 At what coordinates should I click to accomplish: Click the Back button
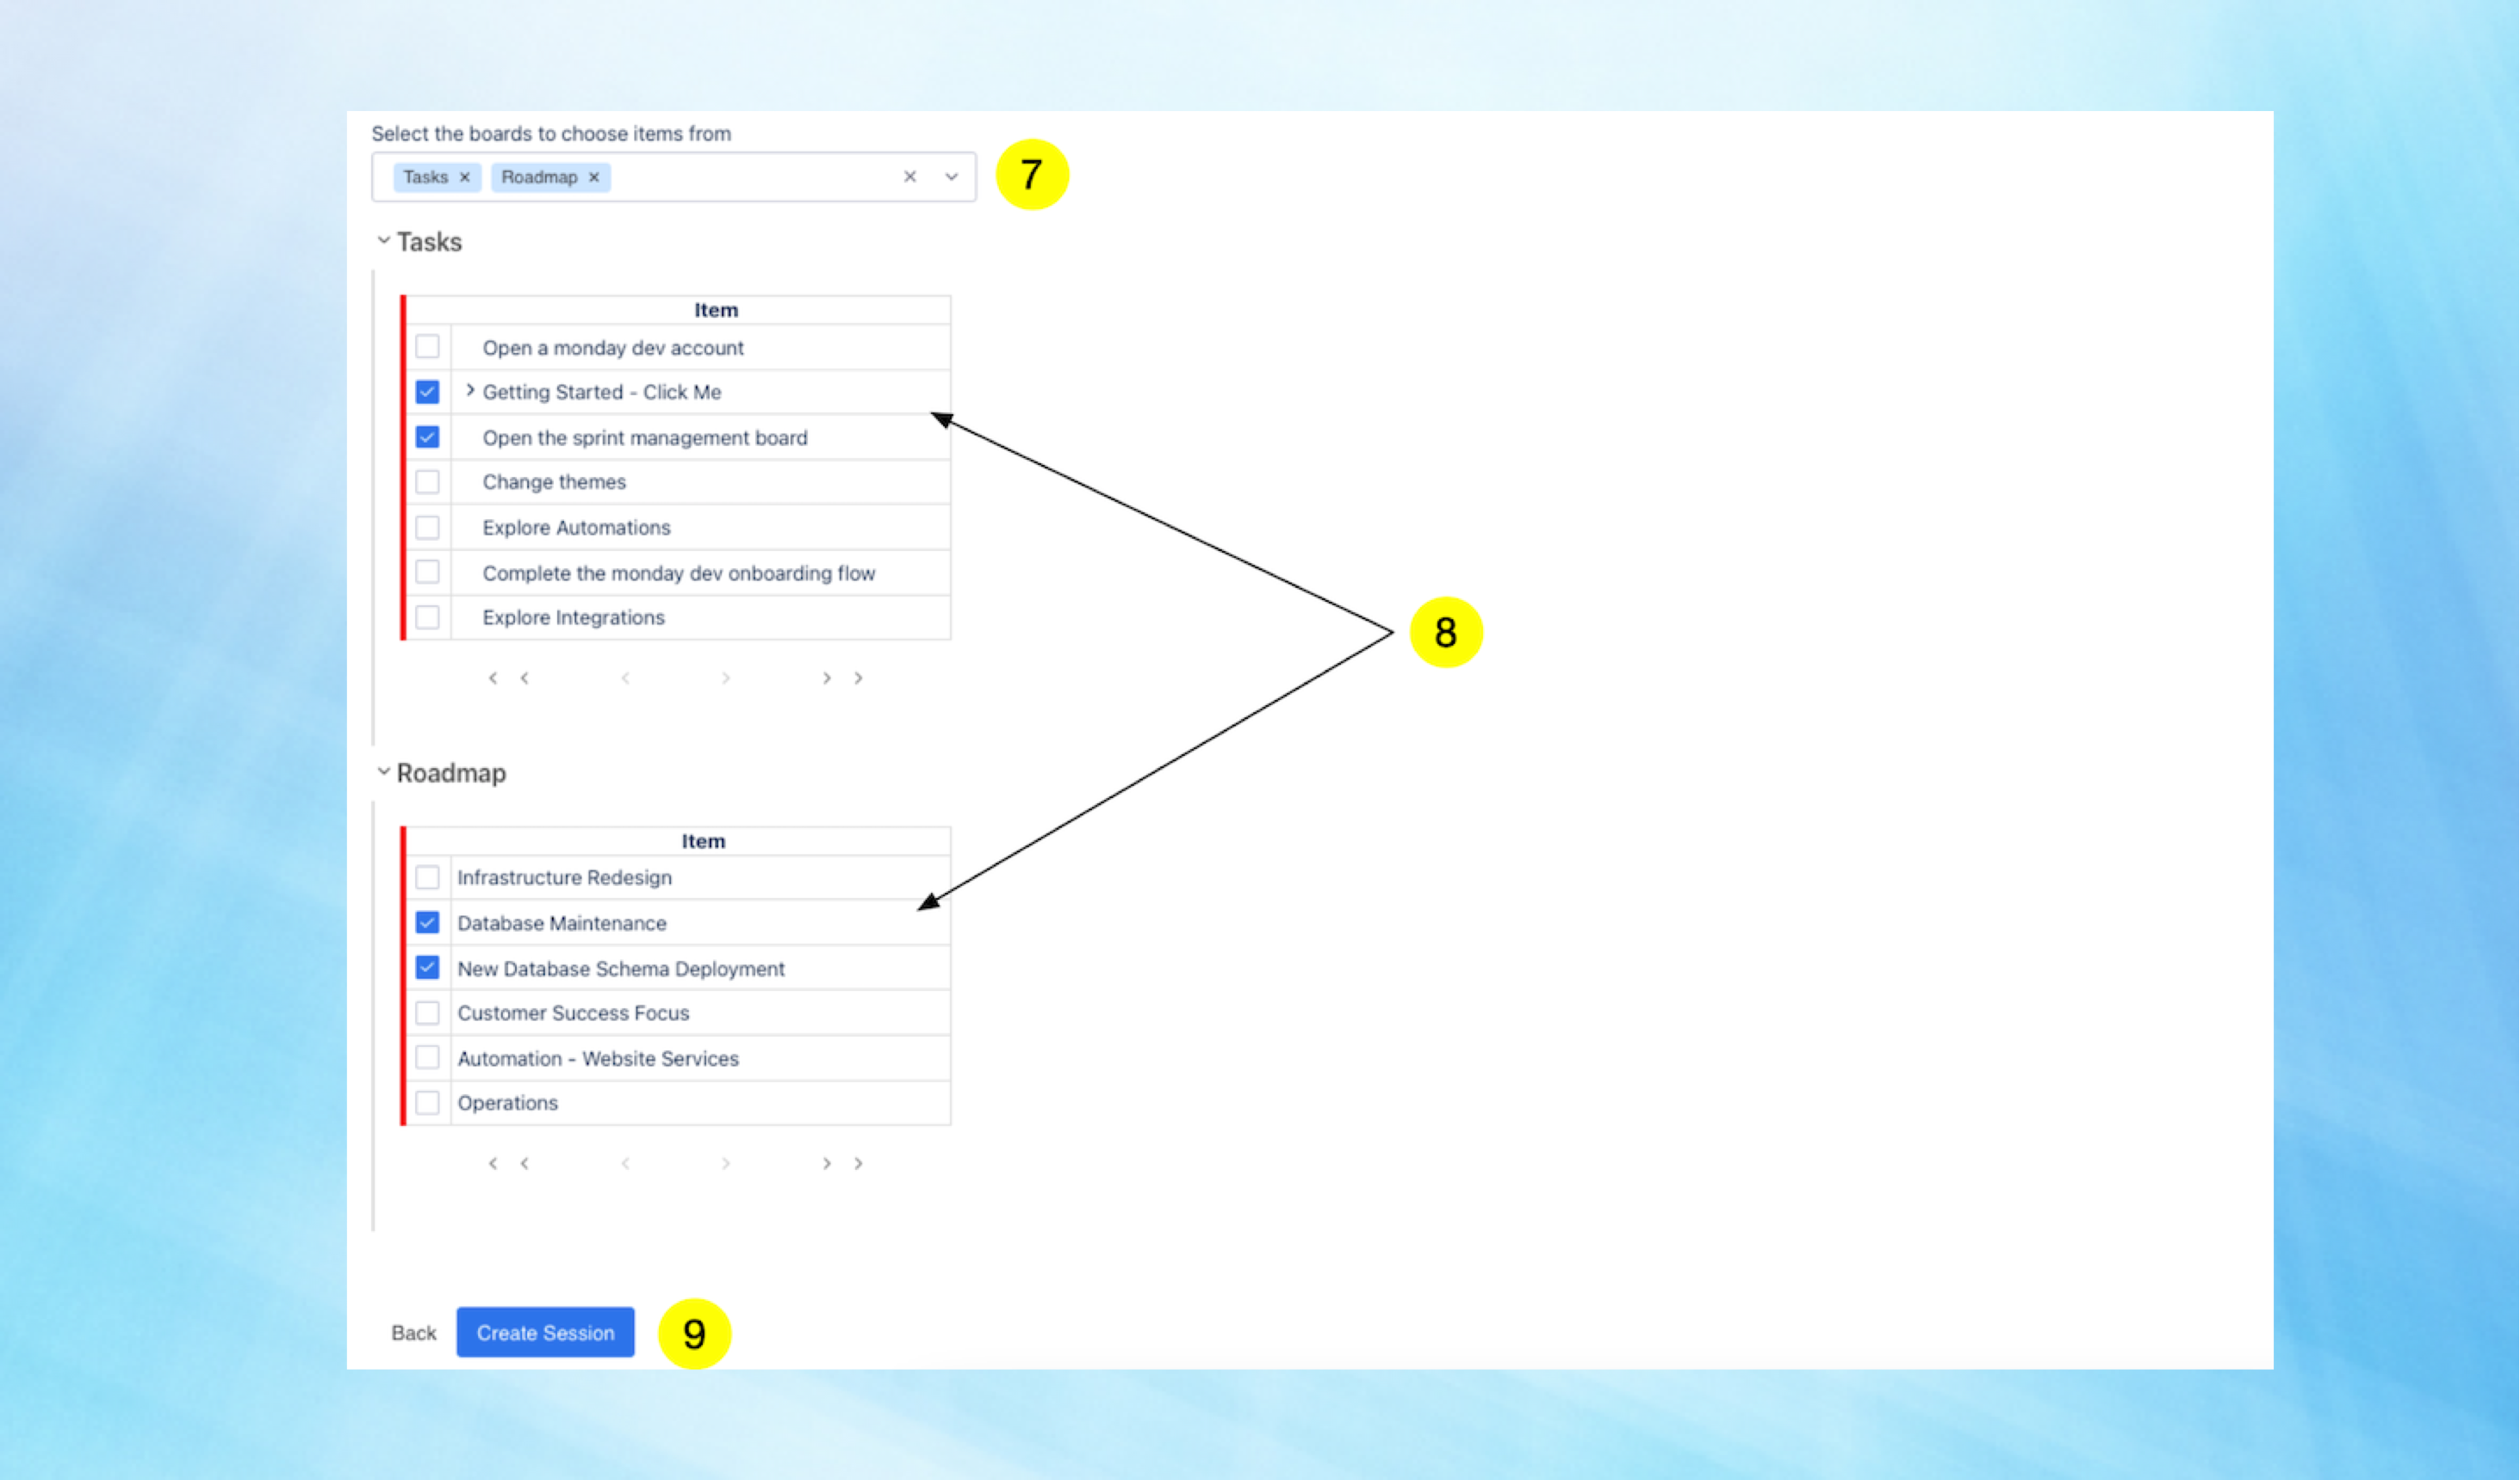[414, 1332]
